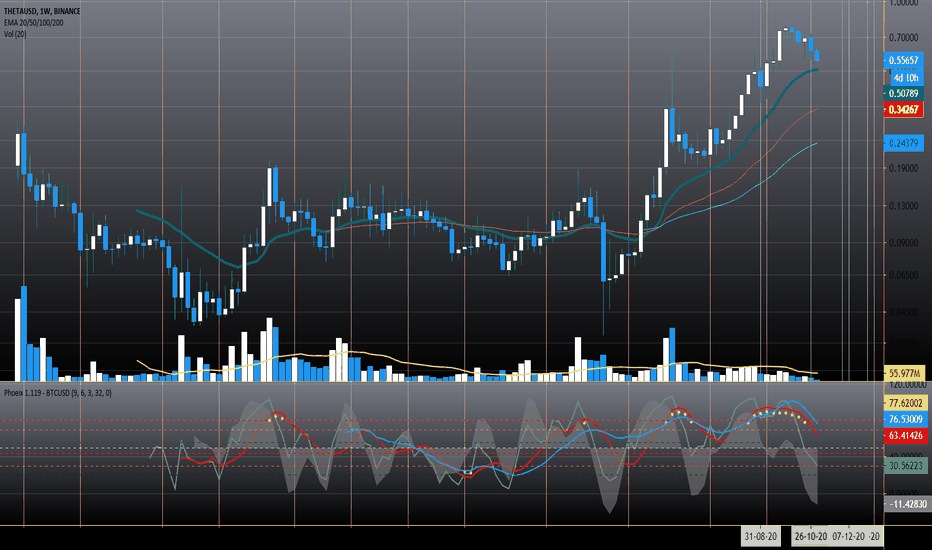Image resolution: width=932 pixels, height=550 pixels.
Task: Select the EMA value label 0.50789
Action: [903, 93]
